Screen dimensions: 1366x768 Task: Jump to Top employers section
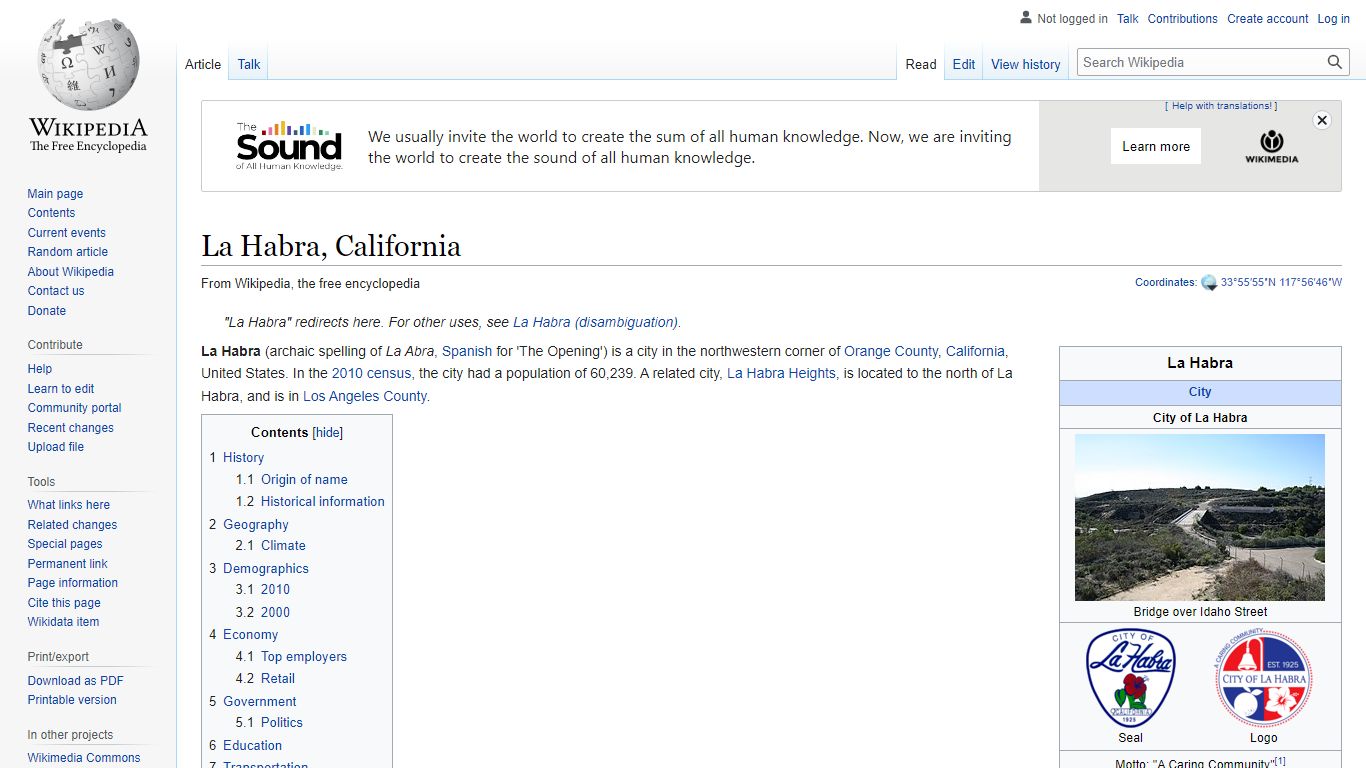[x=304, y=656]
